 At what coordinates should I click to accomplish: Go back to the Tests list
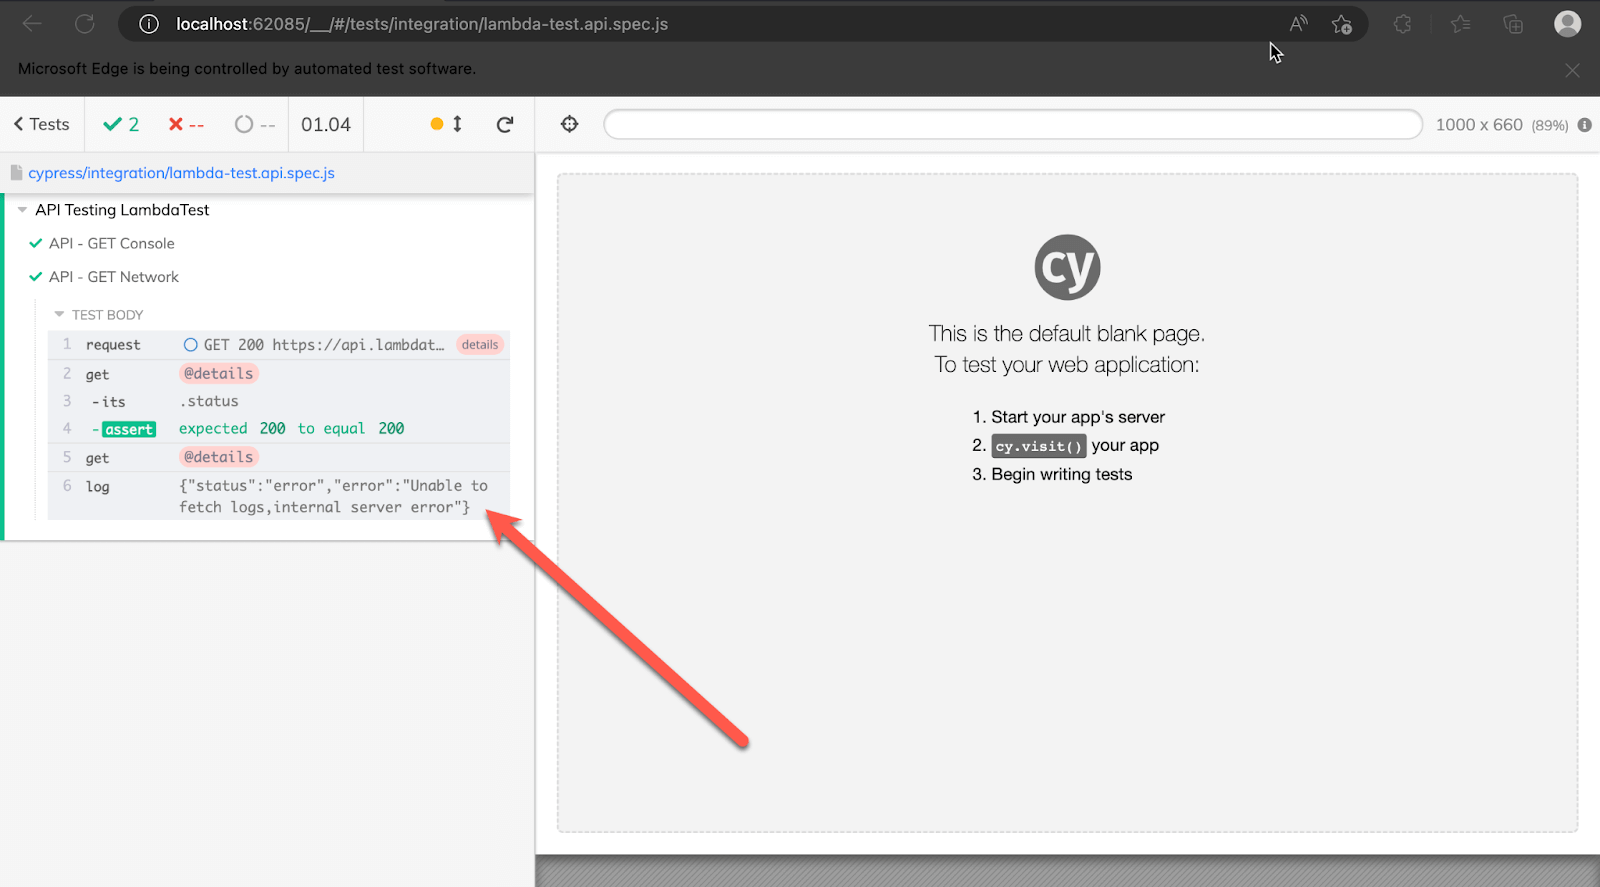coord(41,124)
